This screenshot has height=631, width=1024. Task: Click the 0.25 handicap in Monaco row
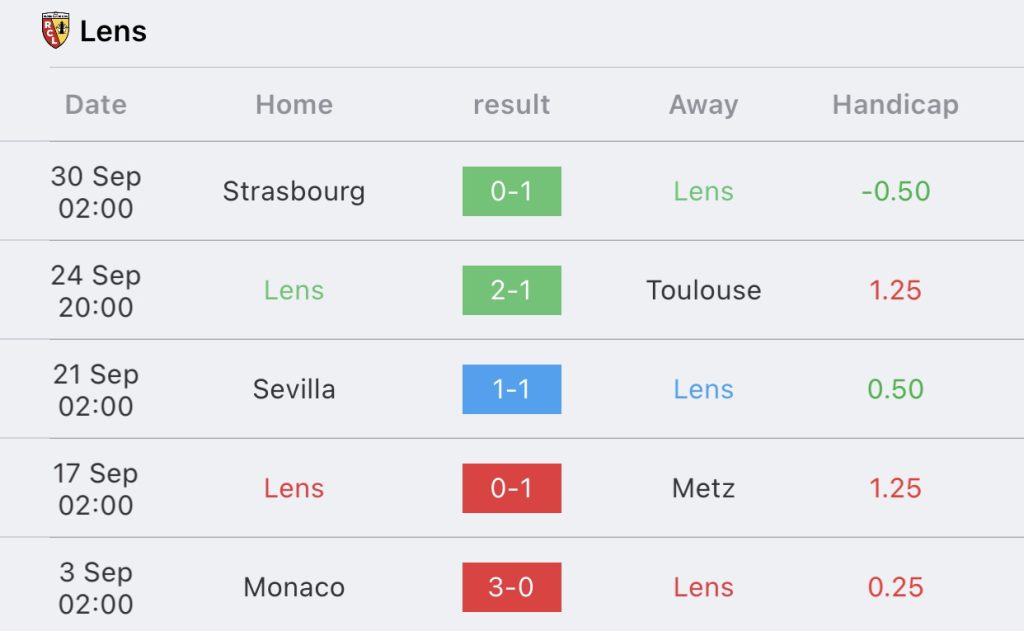pos(895,587)
